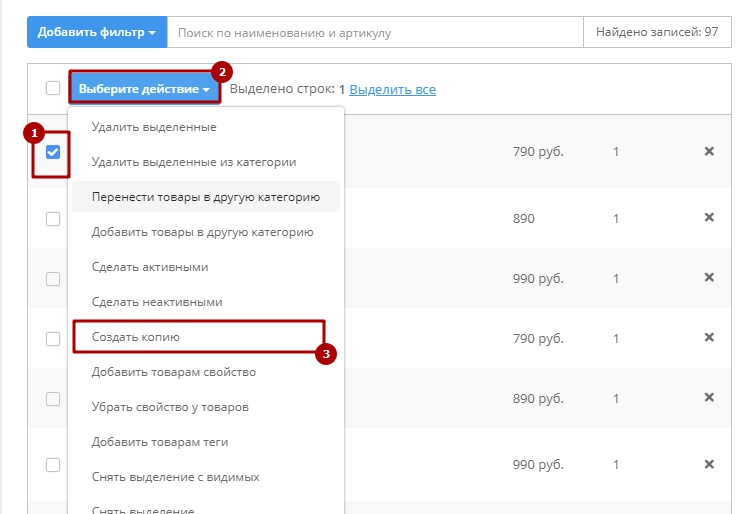Delete the first 990 руб. row with its X icon
The height and width of the screenshot is (514, 740).
tap(709, 277)
